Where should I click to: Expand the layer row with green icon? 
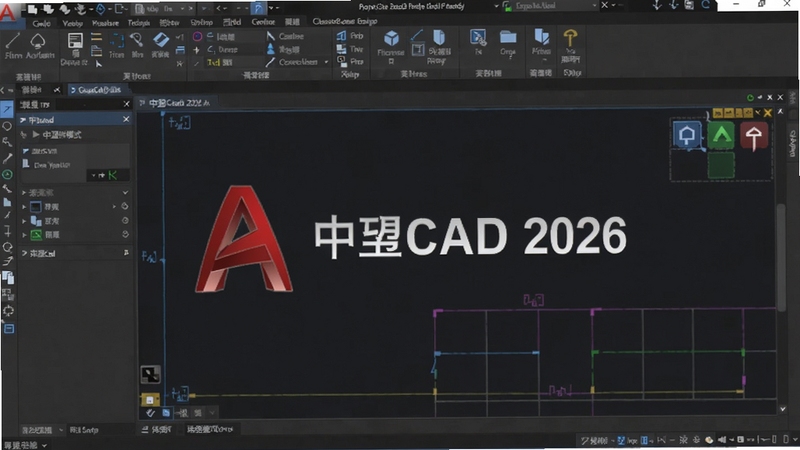click(x=24, y=235)
